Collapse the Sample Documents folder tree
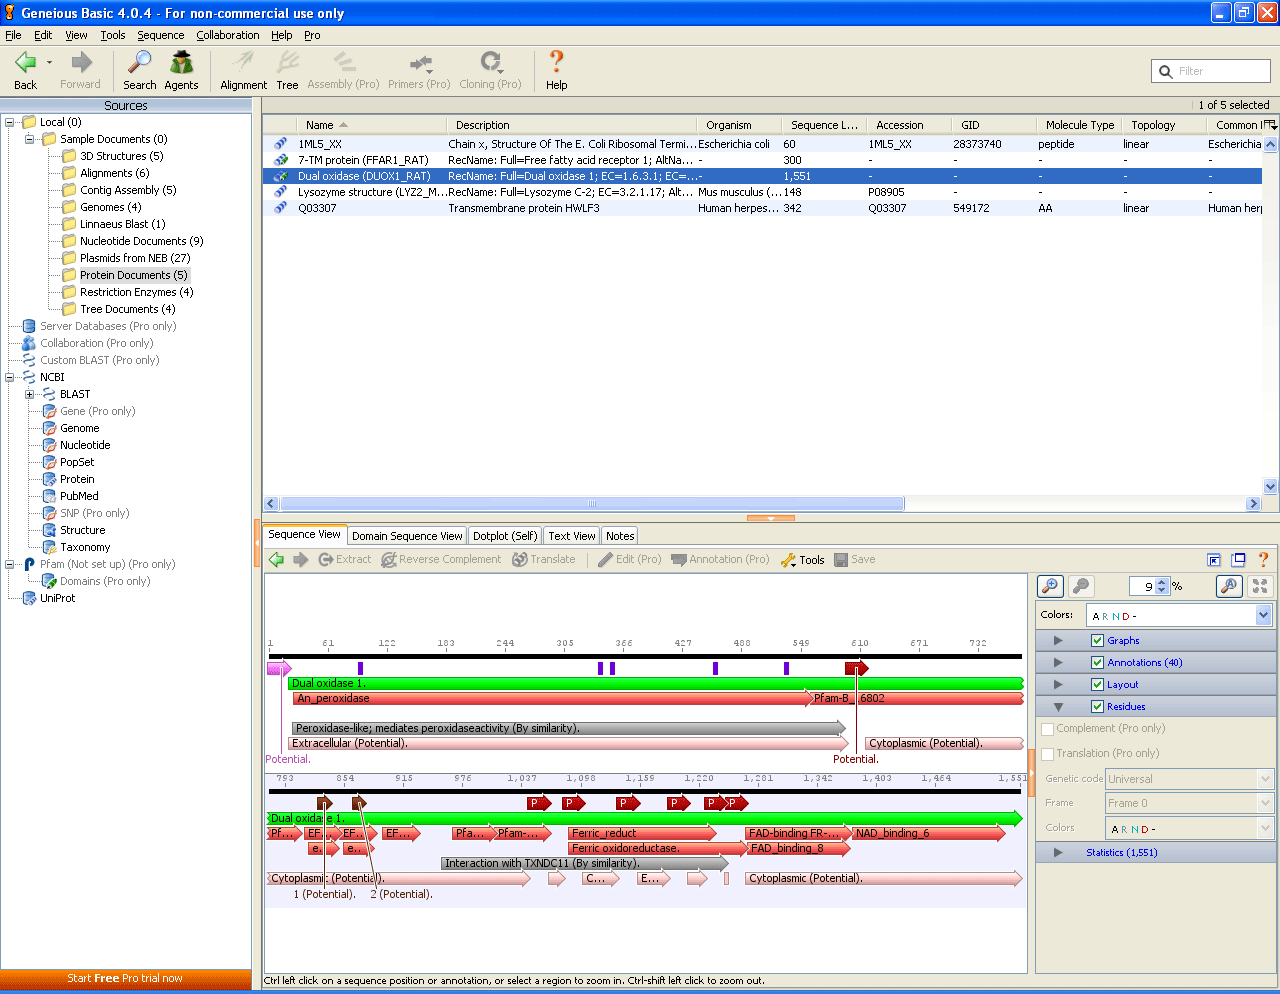 point(30,140)
